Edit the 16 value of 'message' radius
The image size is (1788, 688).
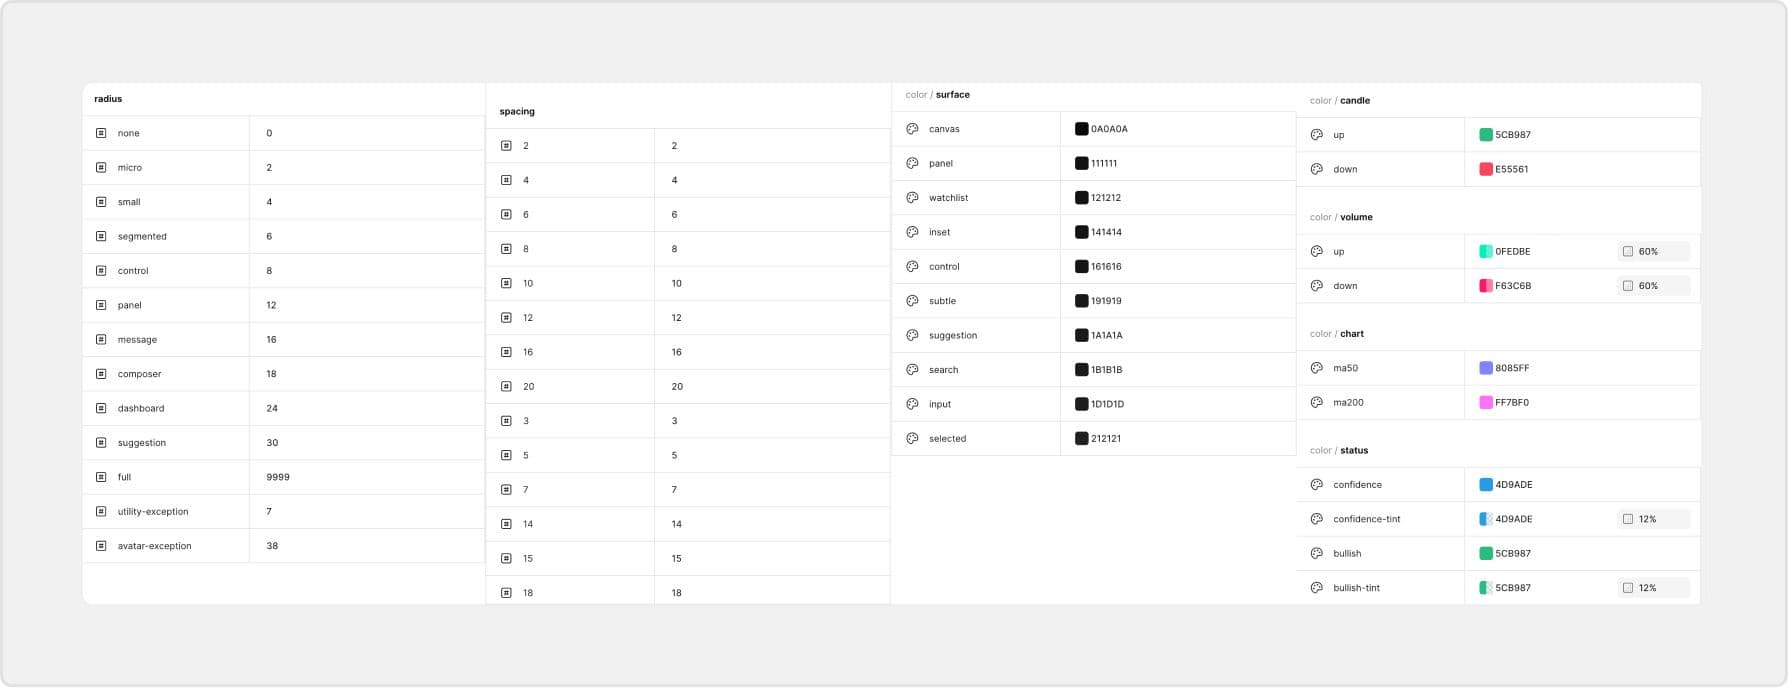[271, 340]
